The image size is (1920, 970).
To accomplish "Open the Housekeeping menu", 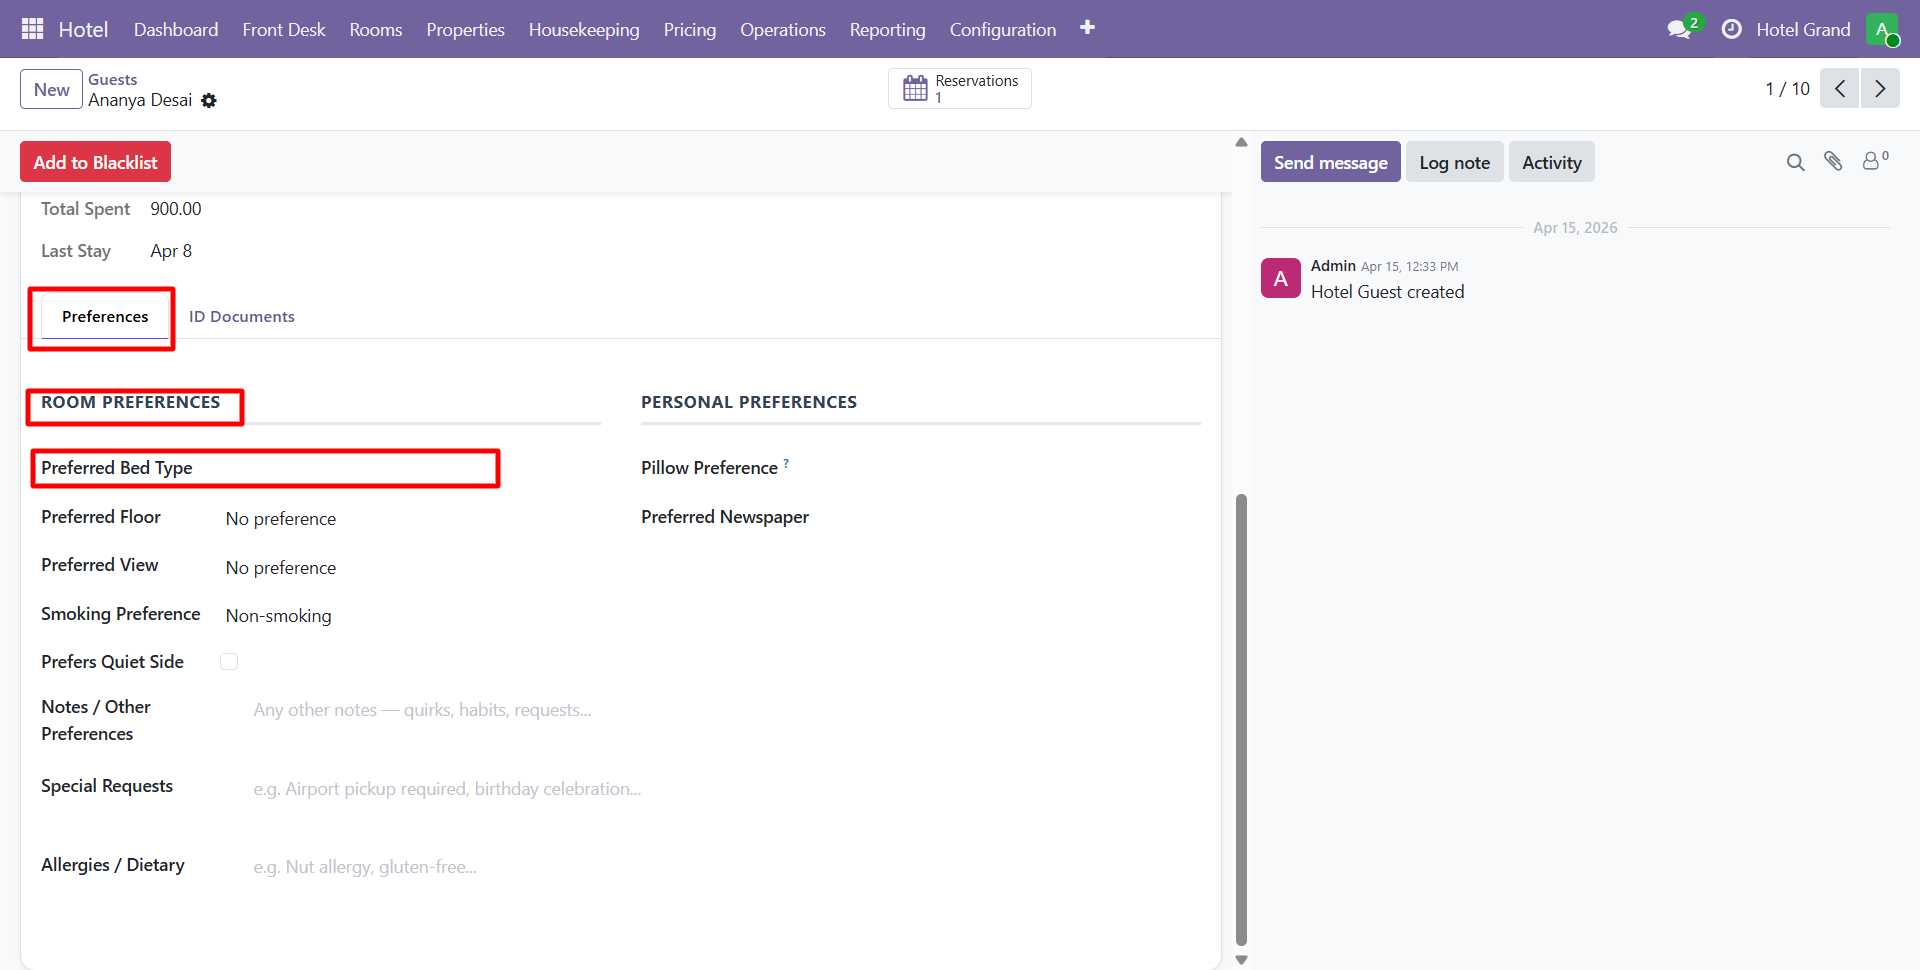I will point(583,29).
